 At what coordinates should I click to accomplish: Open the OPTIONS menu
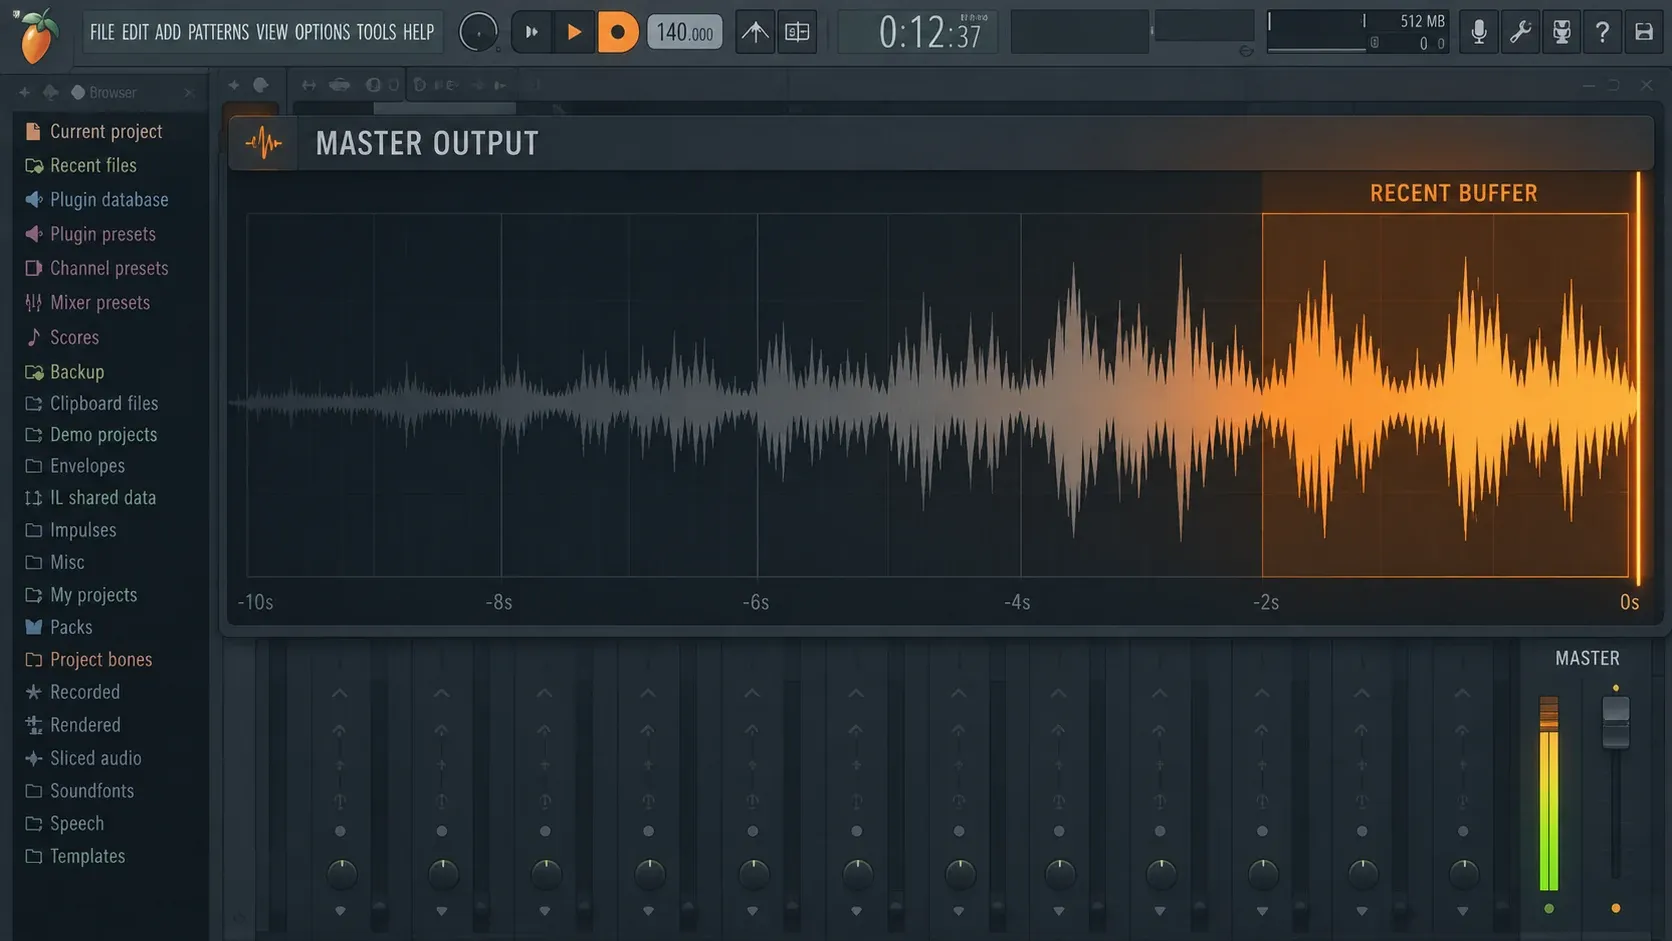tap(322, 32)
